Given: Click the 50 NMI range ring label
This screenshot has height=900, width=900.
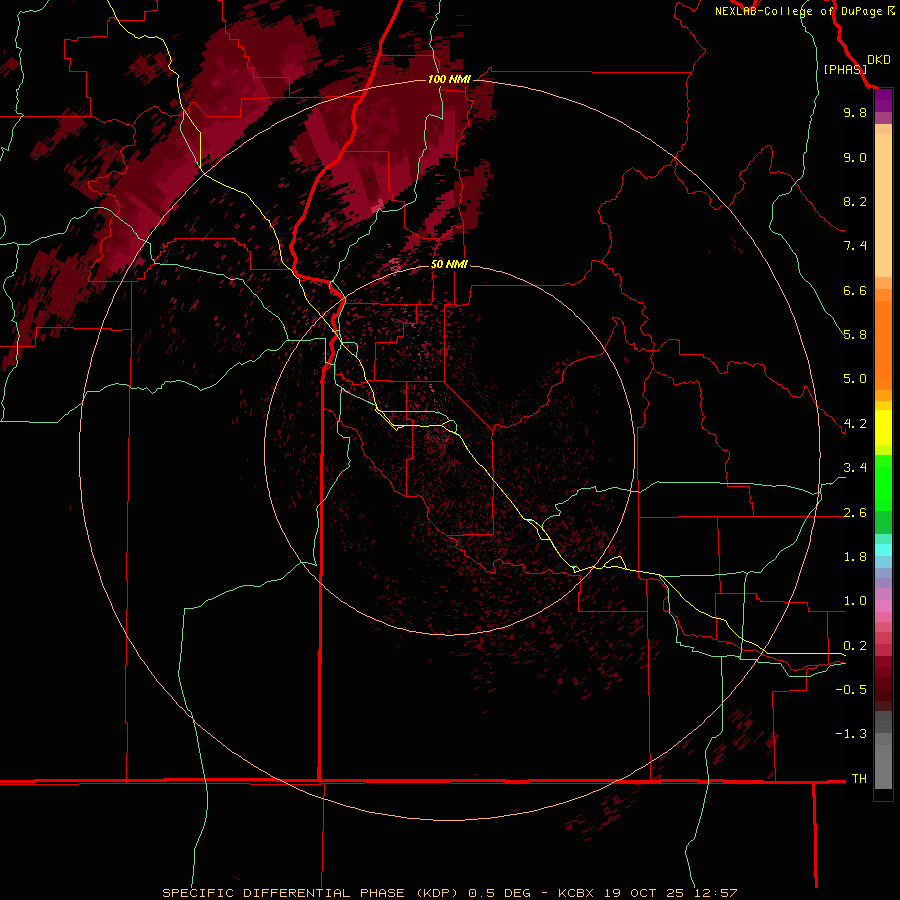Looking at the screenshot, I should click(x=449, y=264).
